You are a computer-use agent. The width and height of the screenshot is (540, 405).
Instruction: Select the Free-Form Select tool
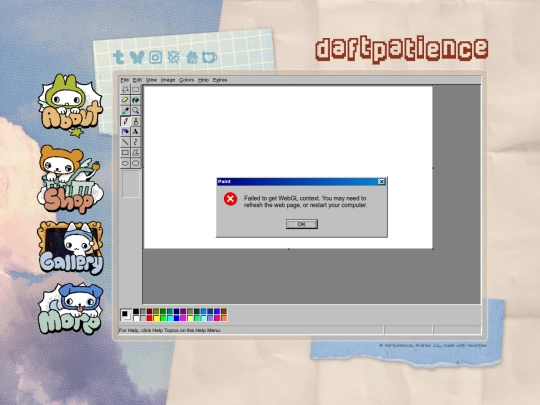[x=125, y=90]
